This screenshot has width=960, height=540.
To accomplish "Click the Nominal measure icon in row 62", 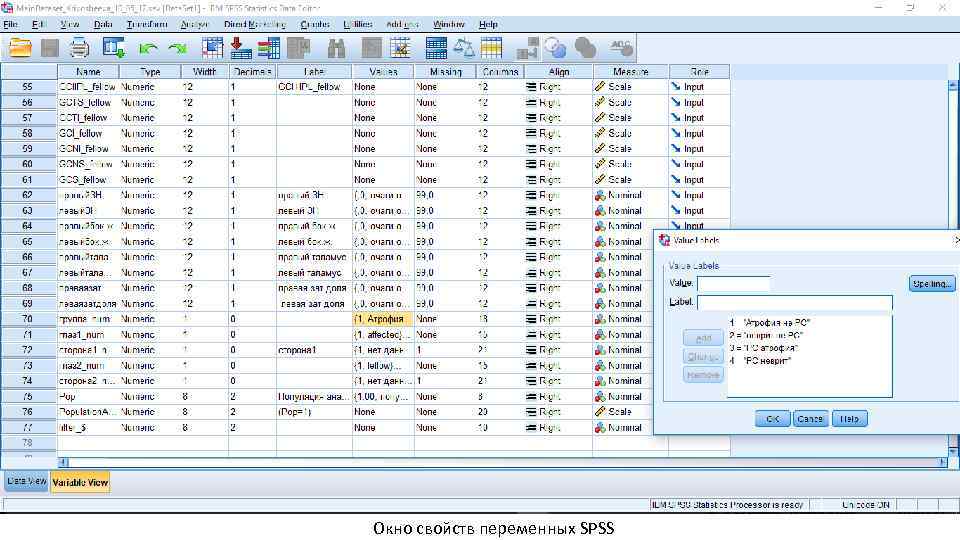I will point(600,195).
